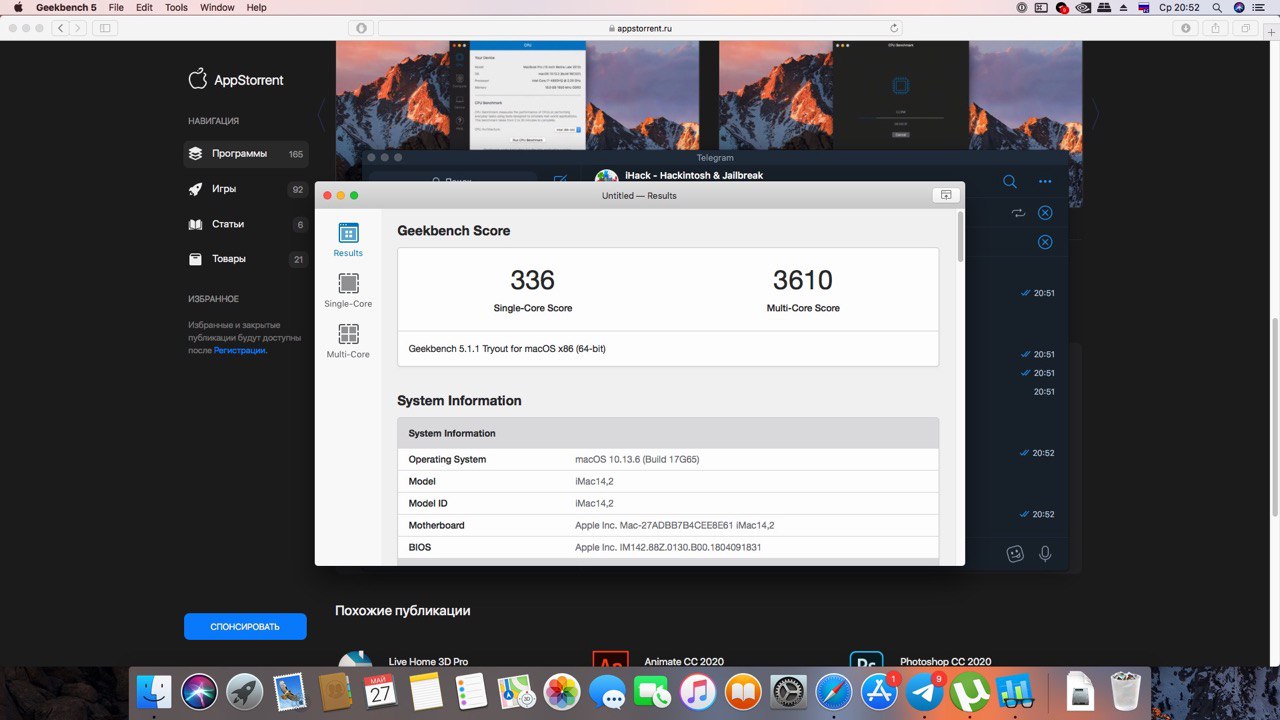This screenshot has height=720, width=1280.
Task: Click the left carousel arrow on screenshots
Action: (x=322, y=115)
